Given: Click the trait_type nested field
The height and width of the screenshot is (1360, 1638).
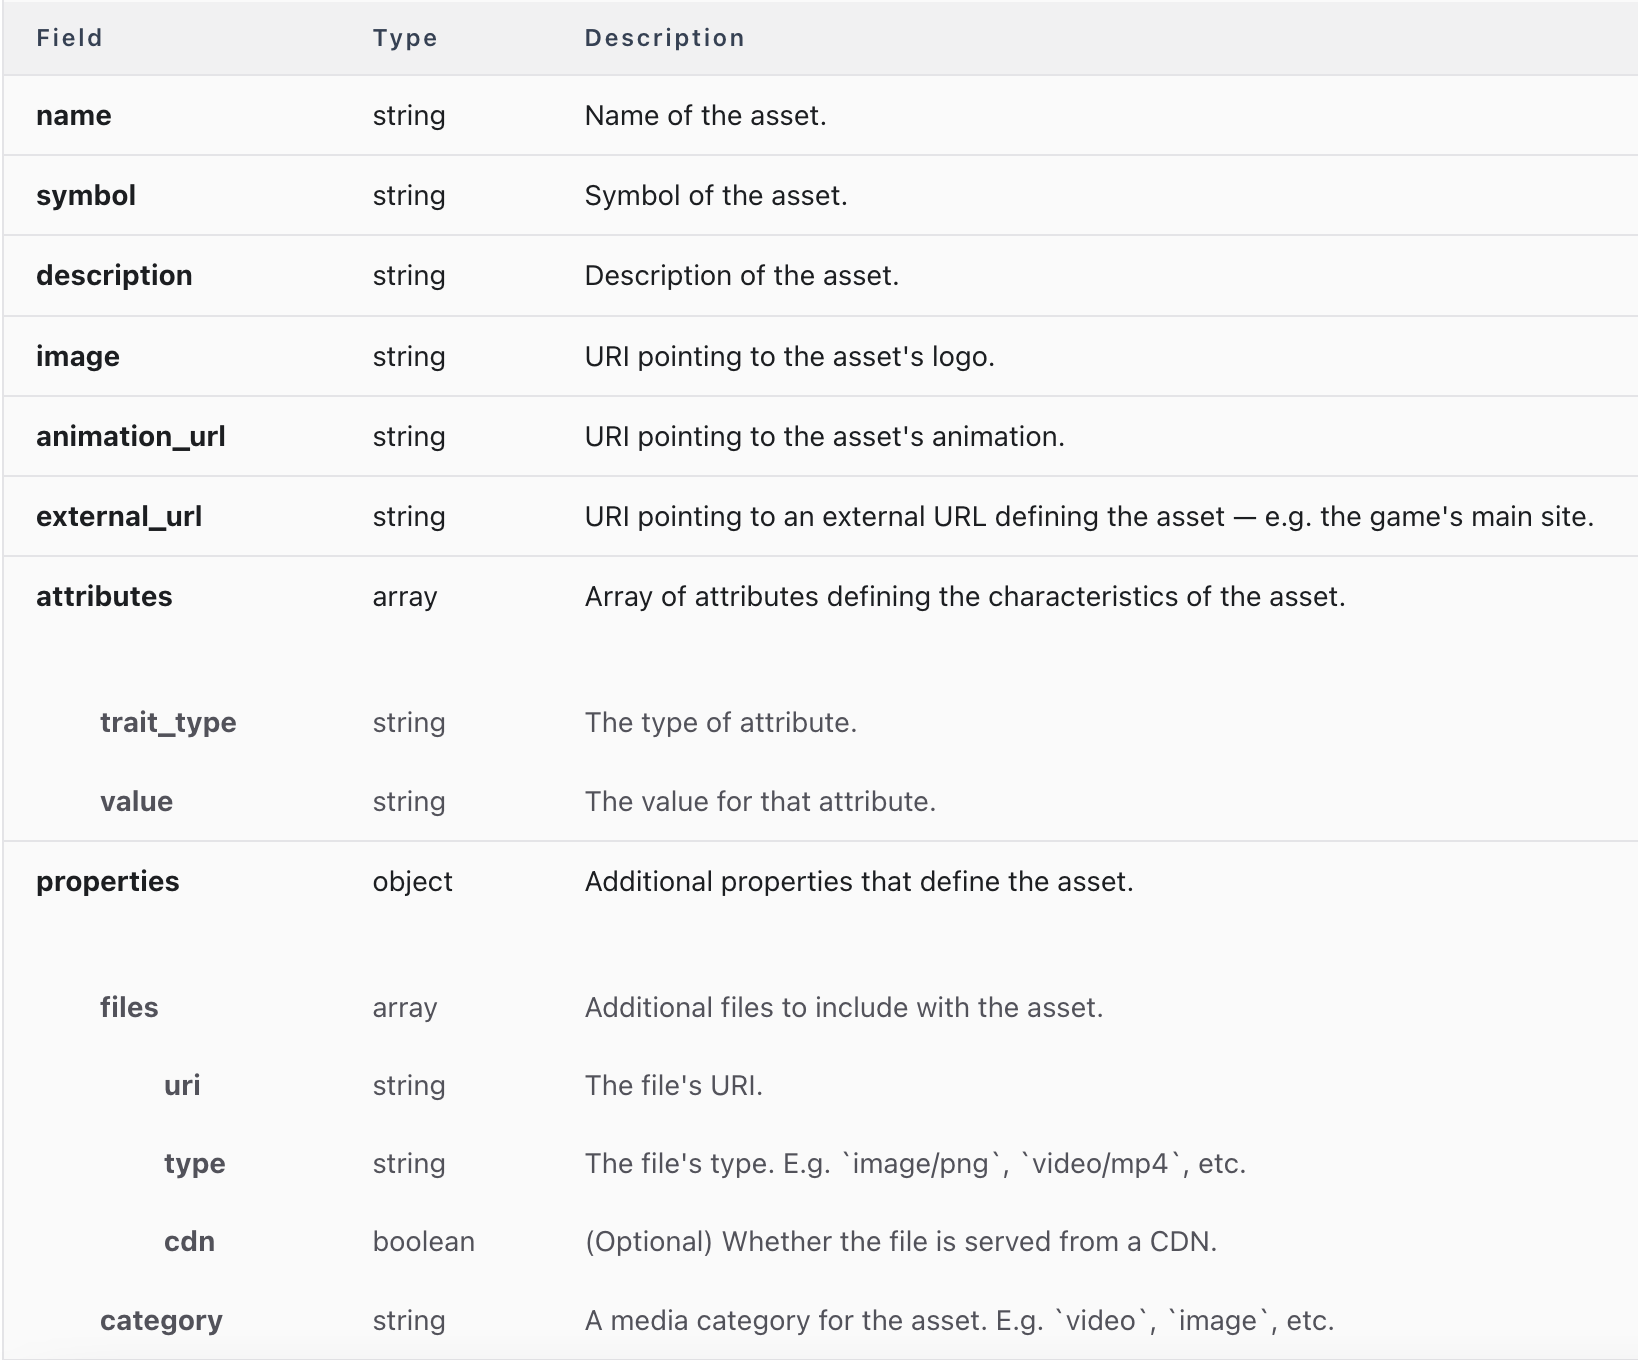Looking at the screenshot, I should pyautogui.click(x=168, y=722).
